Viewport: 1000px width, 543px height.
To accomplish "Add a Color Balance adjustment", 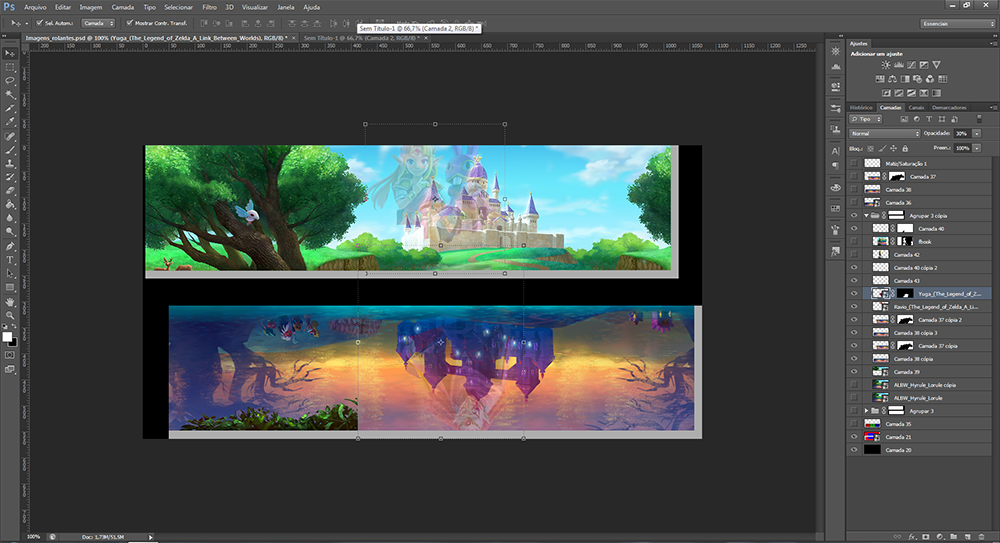I will click(892, 79).
